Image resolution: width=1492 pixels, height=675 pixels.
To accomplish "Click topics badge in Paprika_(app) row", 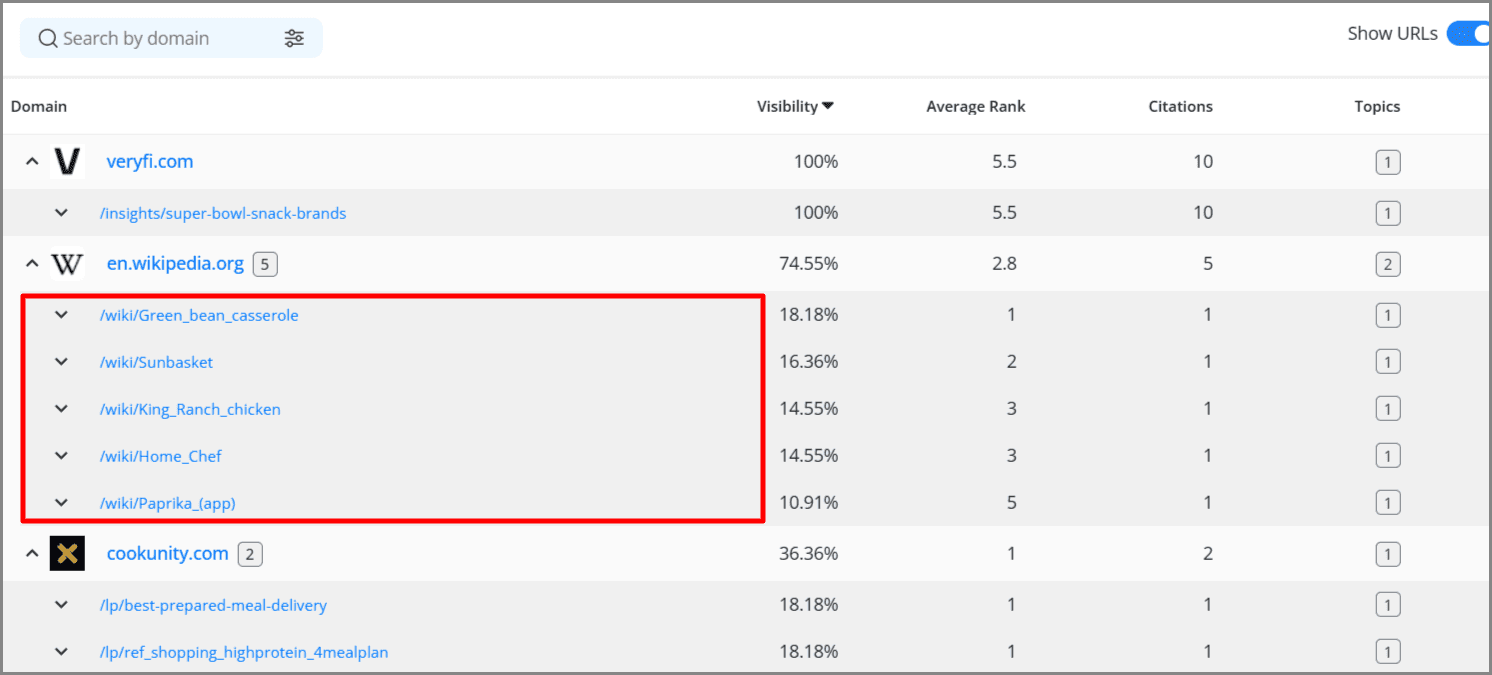I will click(x=1387, y=503).
